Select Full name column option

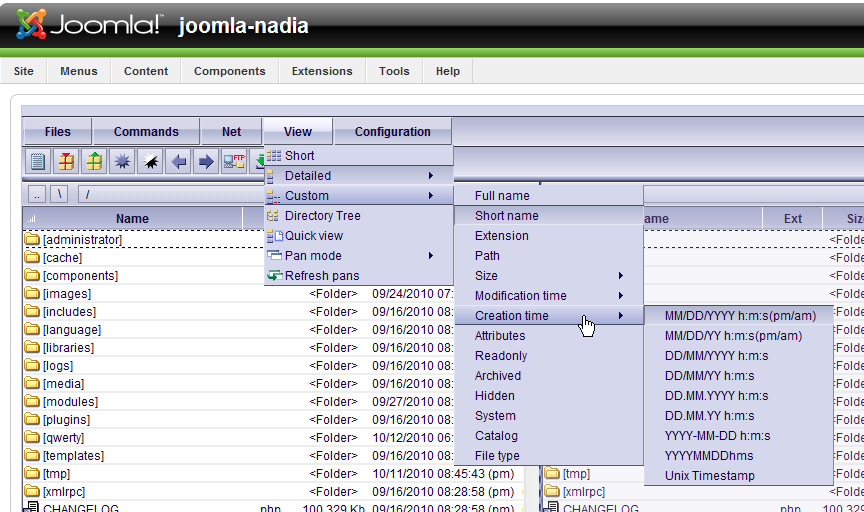coord(549,196)
